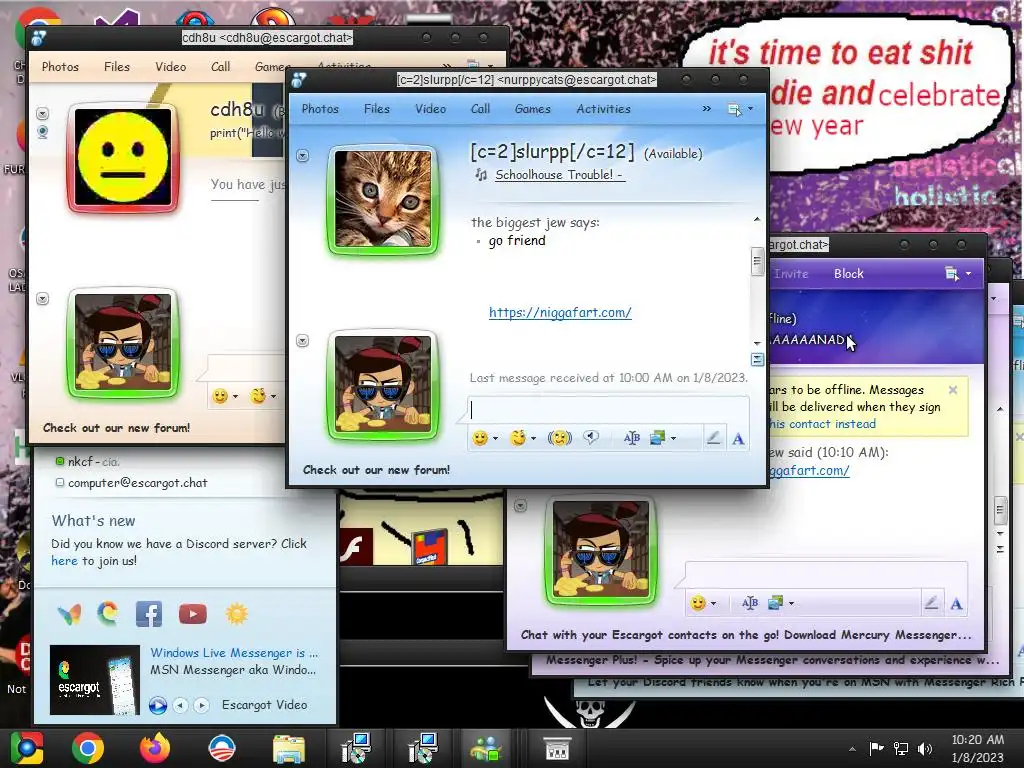Play the Escargot Video
This screenshot has width=1024, height=768.
pos(157,705)
